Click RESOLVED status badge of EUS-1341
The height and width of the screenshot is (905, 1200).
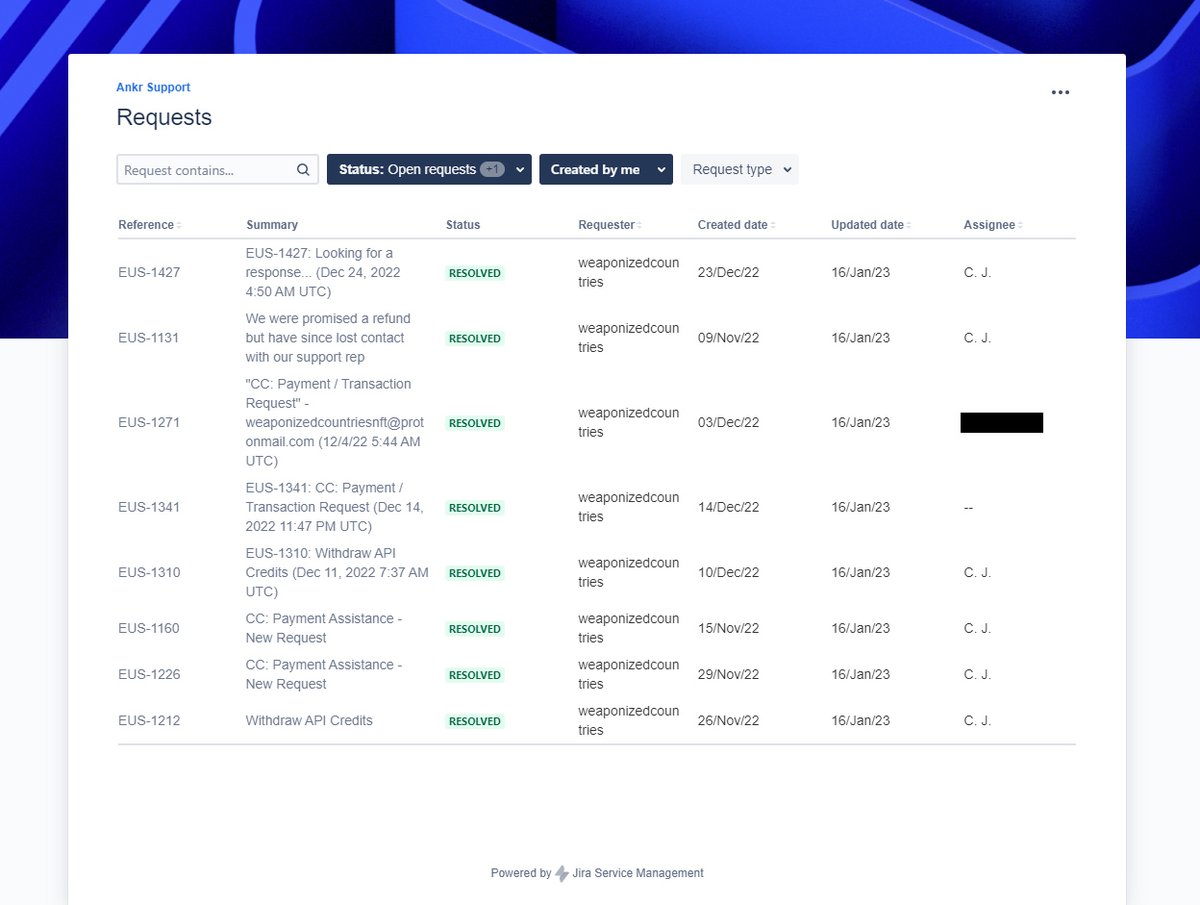pyautogui.click(x=475, y=508)
